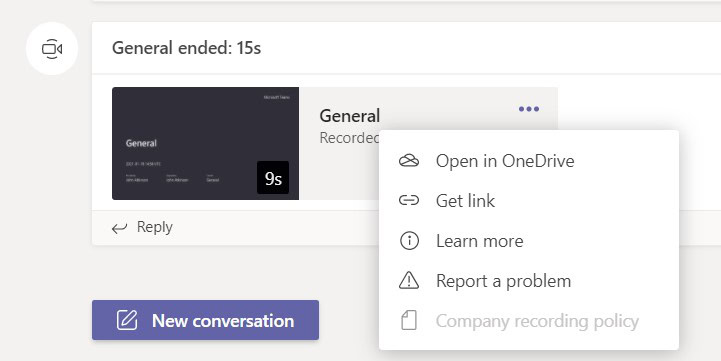721x361 pixels.
Task: Click the 'Recorded' subtitle text
Action: (349, 138)
